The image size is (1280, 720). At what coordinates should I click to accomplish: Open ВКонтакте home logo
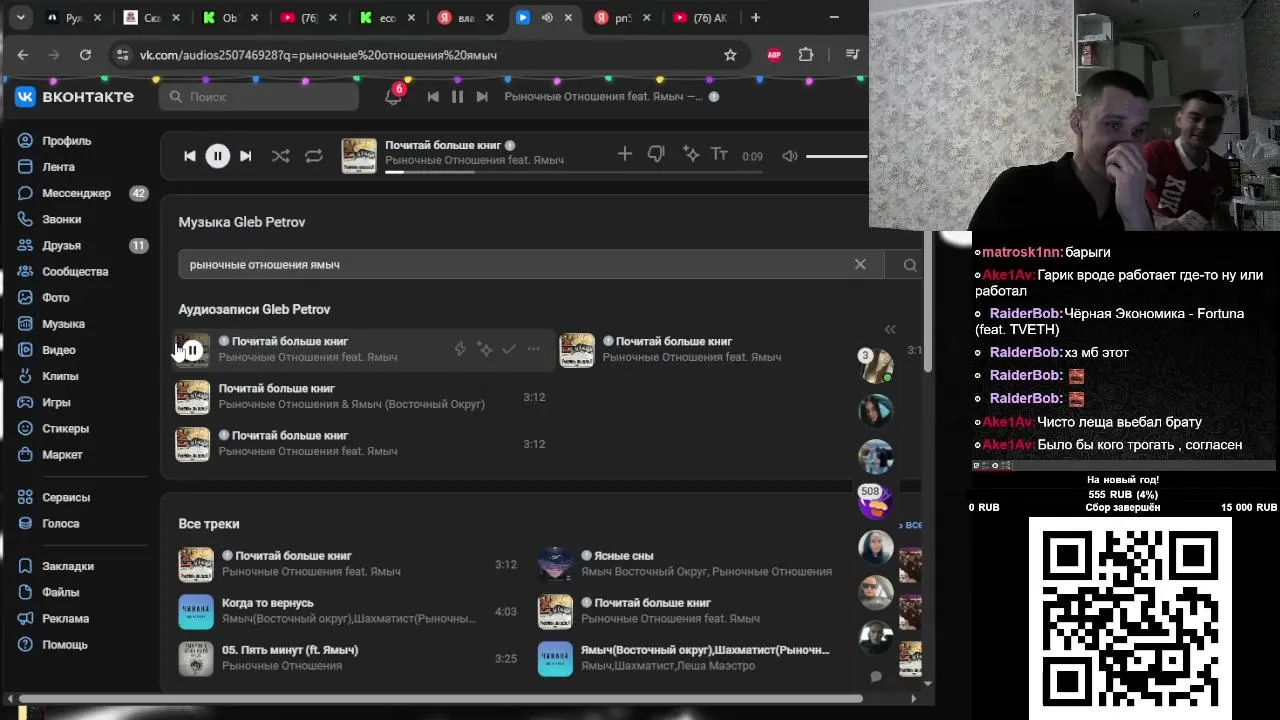74,96
